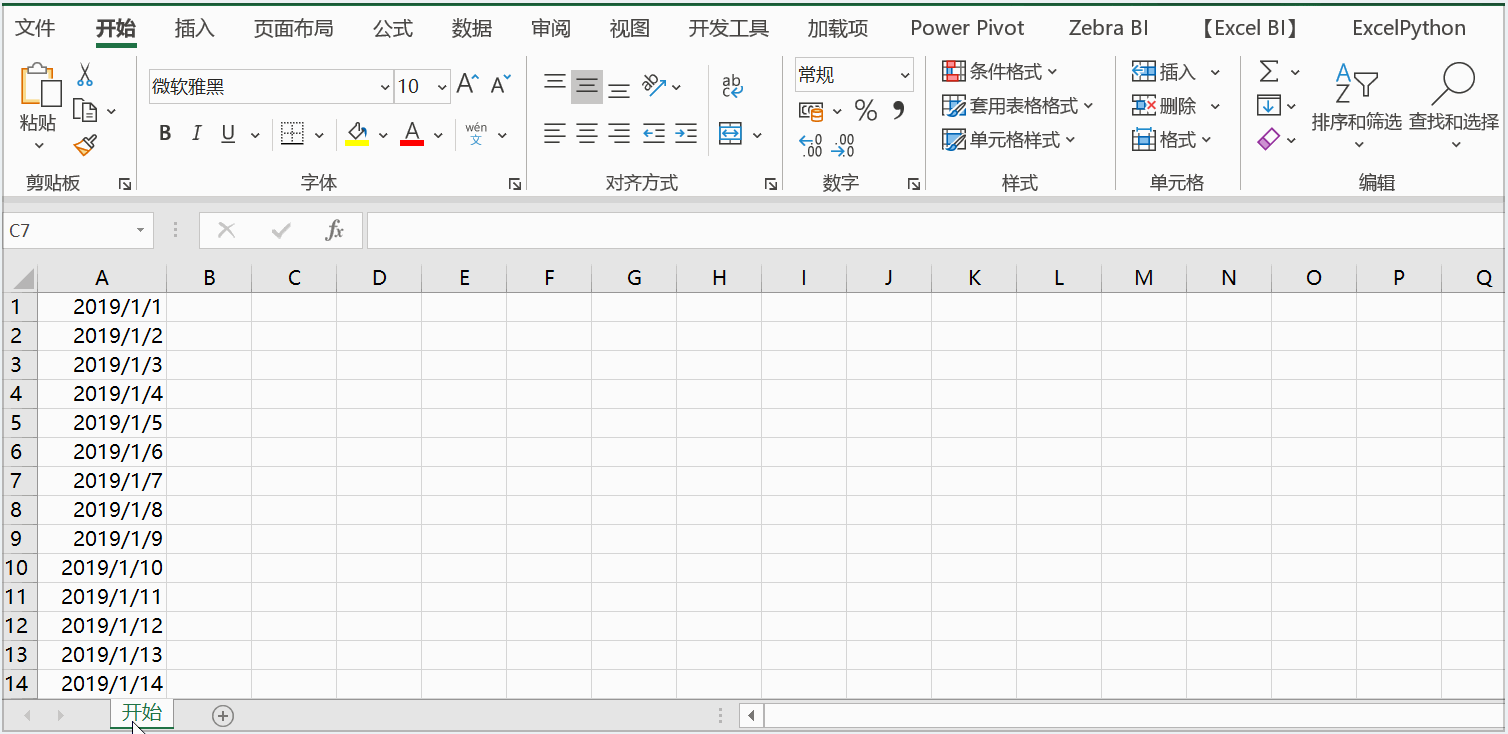The image size is (1508, 734).
Task: Switch to the 页面布局 tab
Action: click(x=293, y=28)
